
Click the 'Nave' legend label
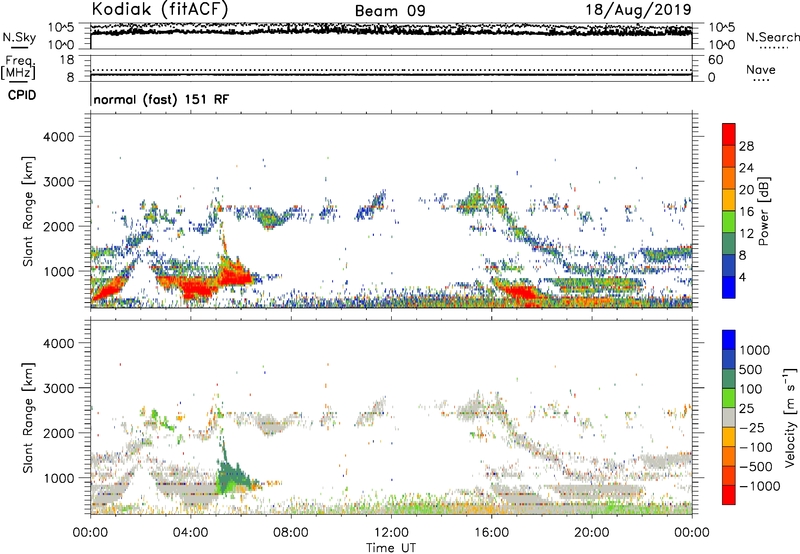[761, 69]
